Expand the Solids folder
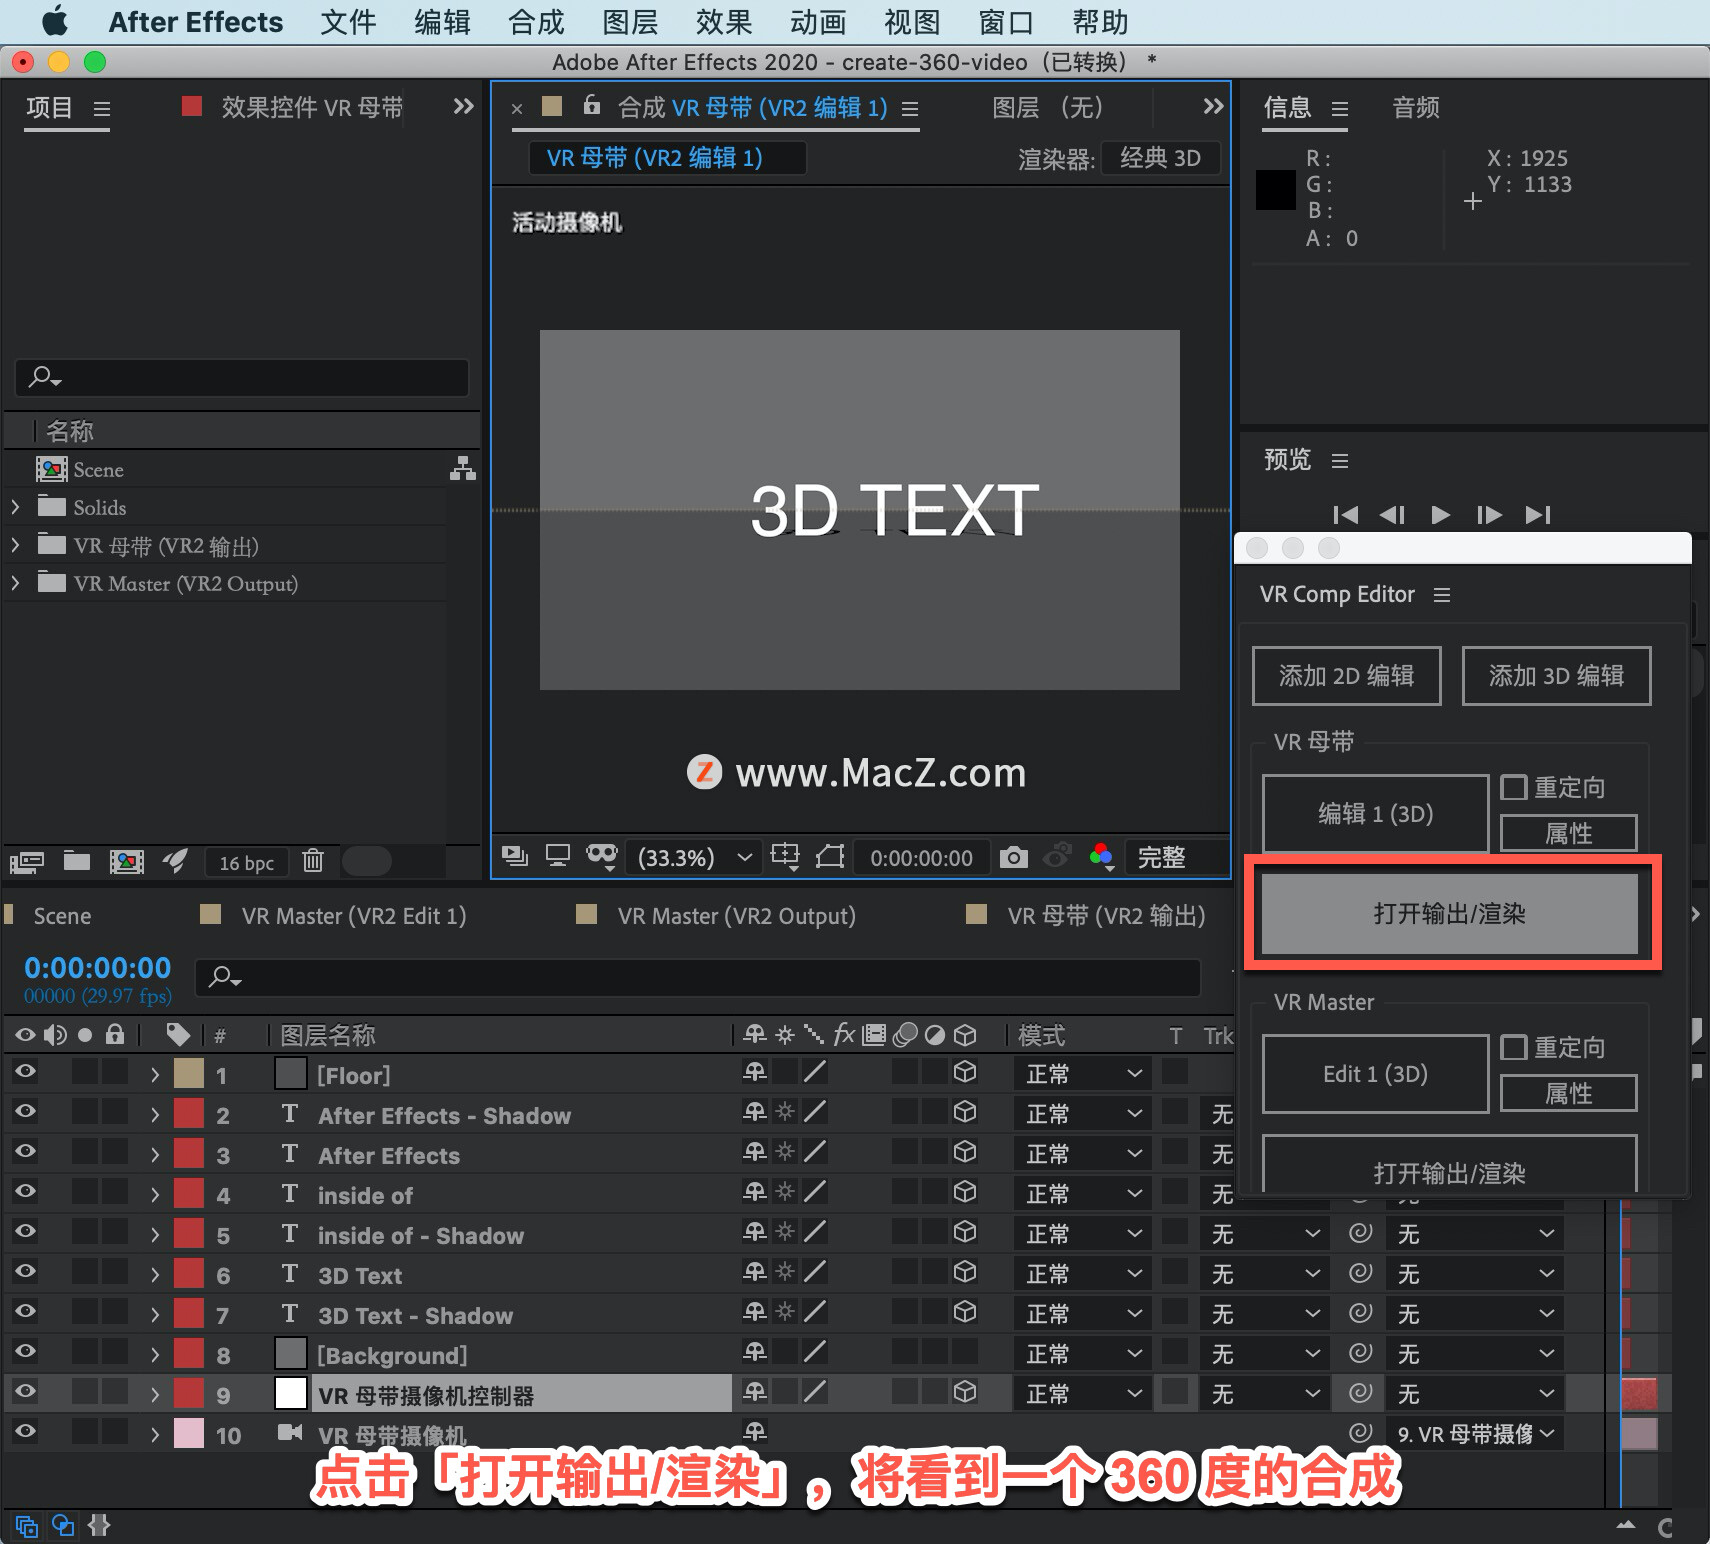The width and height of the screenshot is (1710, 1544). pos(15,507)
